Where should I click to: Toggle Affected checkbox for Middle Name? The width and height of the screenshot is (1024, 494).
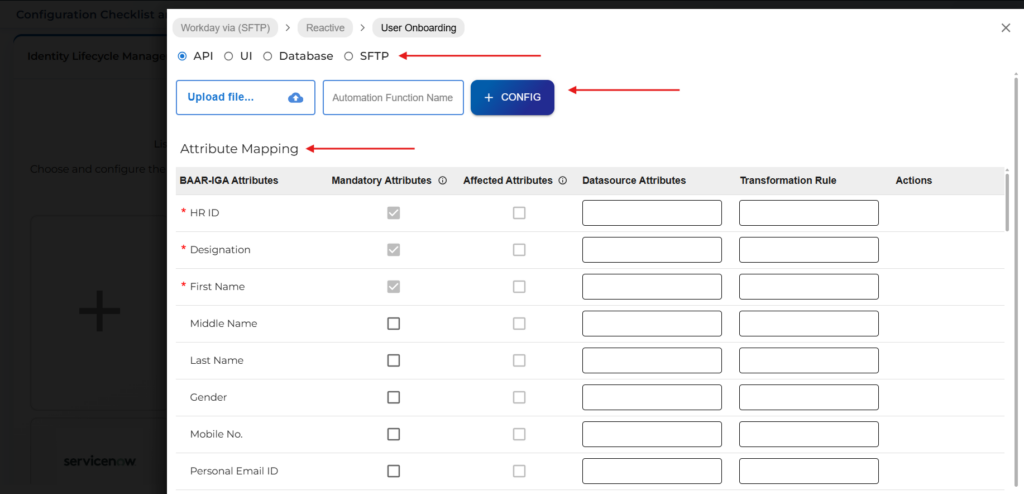[x=519, y=323]
